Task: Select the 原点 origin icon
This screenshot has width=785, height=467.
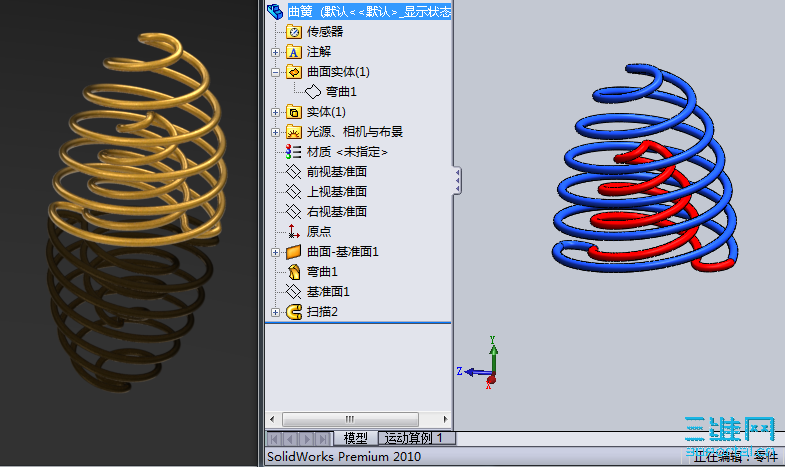Action: coord(293,232)
